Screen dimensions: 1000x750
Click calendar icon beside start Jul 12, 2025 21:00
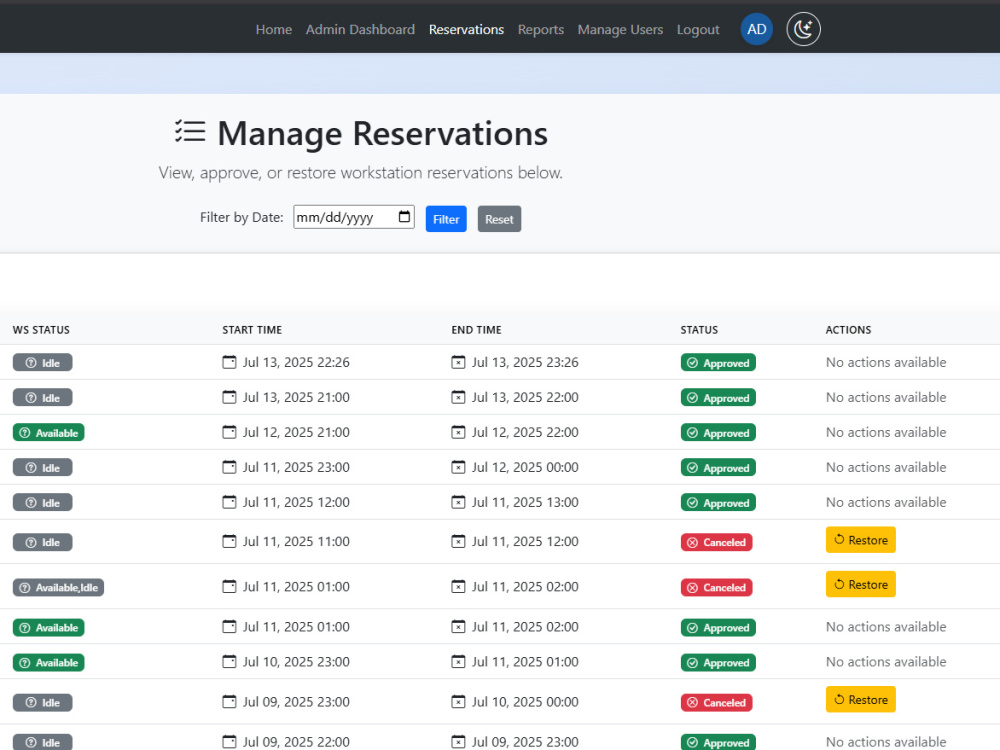pos(229,432)
